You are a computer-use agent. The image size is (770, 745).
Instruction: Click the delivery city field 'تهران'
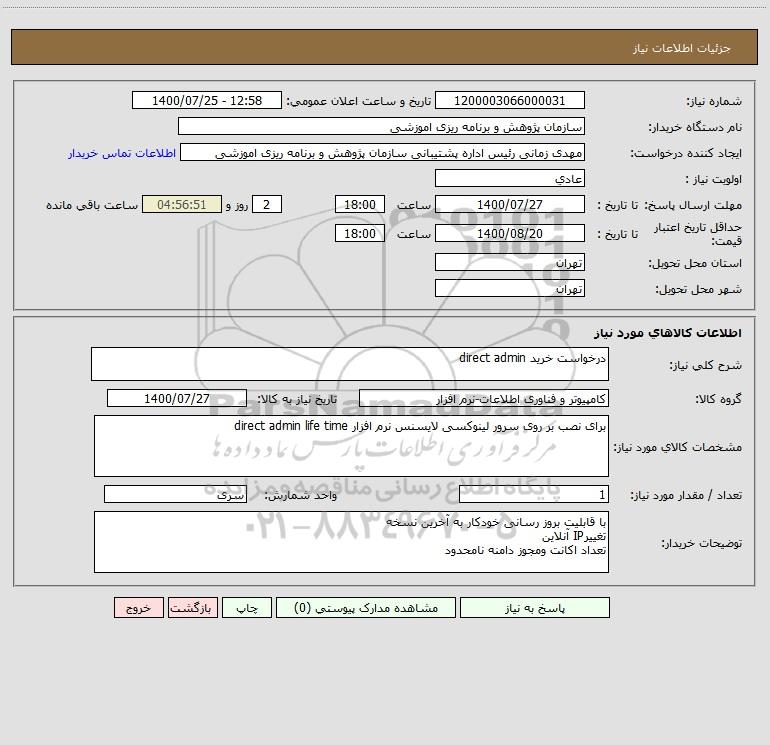pyautogui.click(x=510, y=288)
